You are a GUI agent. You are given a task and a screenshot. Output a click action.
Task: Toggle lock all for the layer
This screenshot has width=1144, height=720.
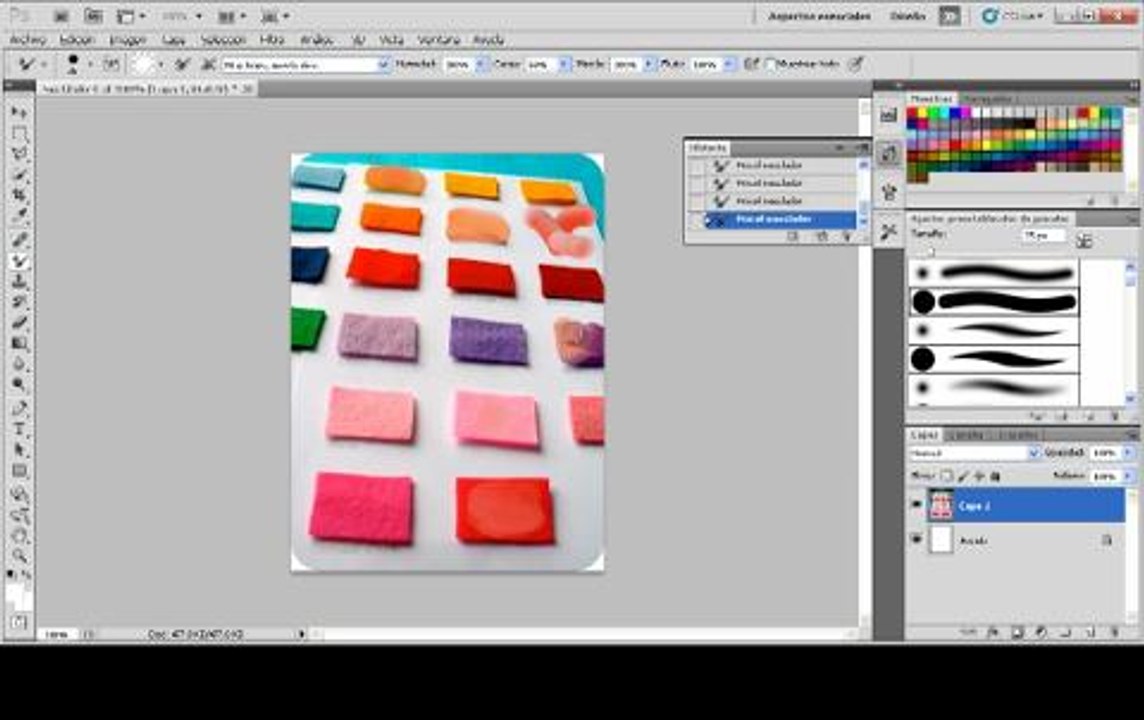tap(994, 476)
